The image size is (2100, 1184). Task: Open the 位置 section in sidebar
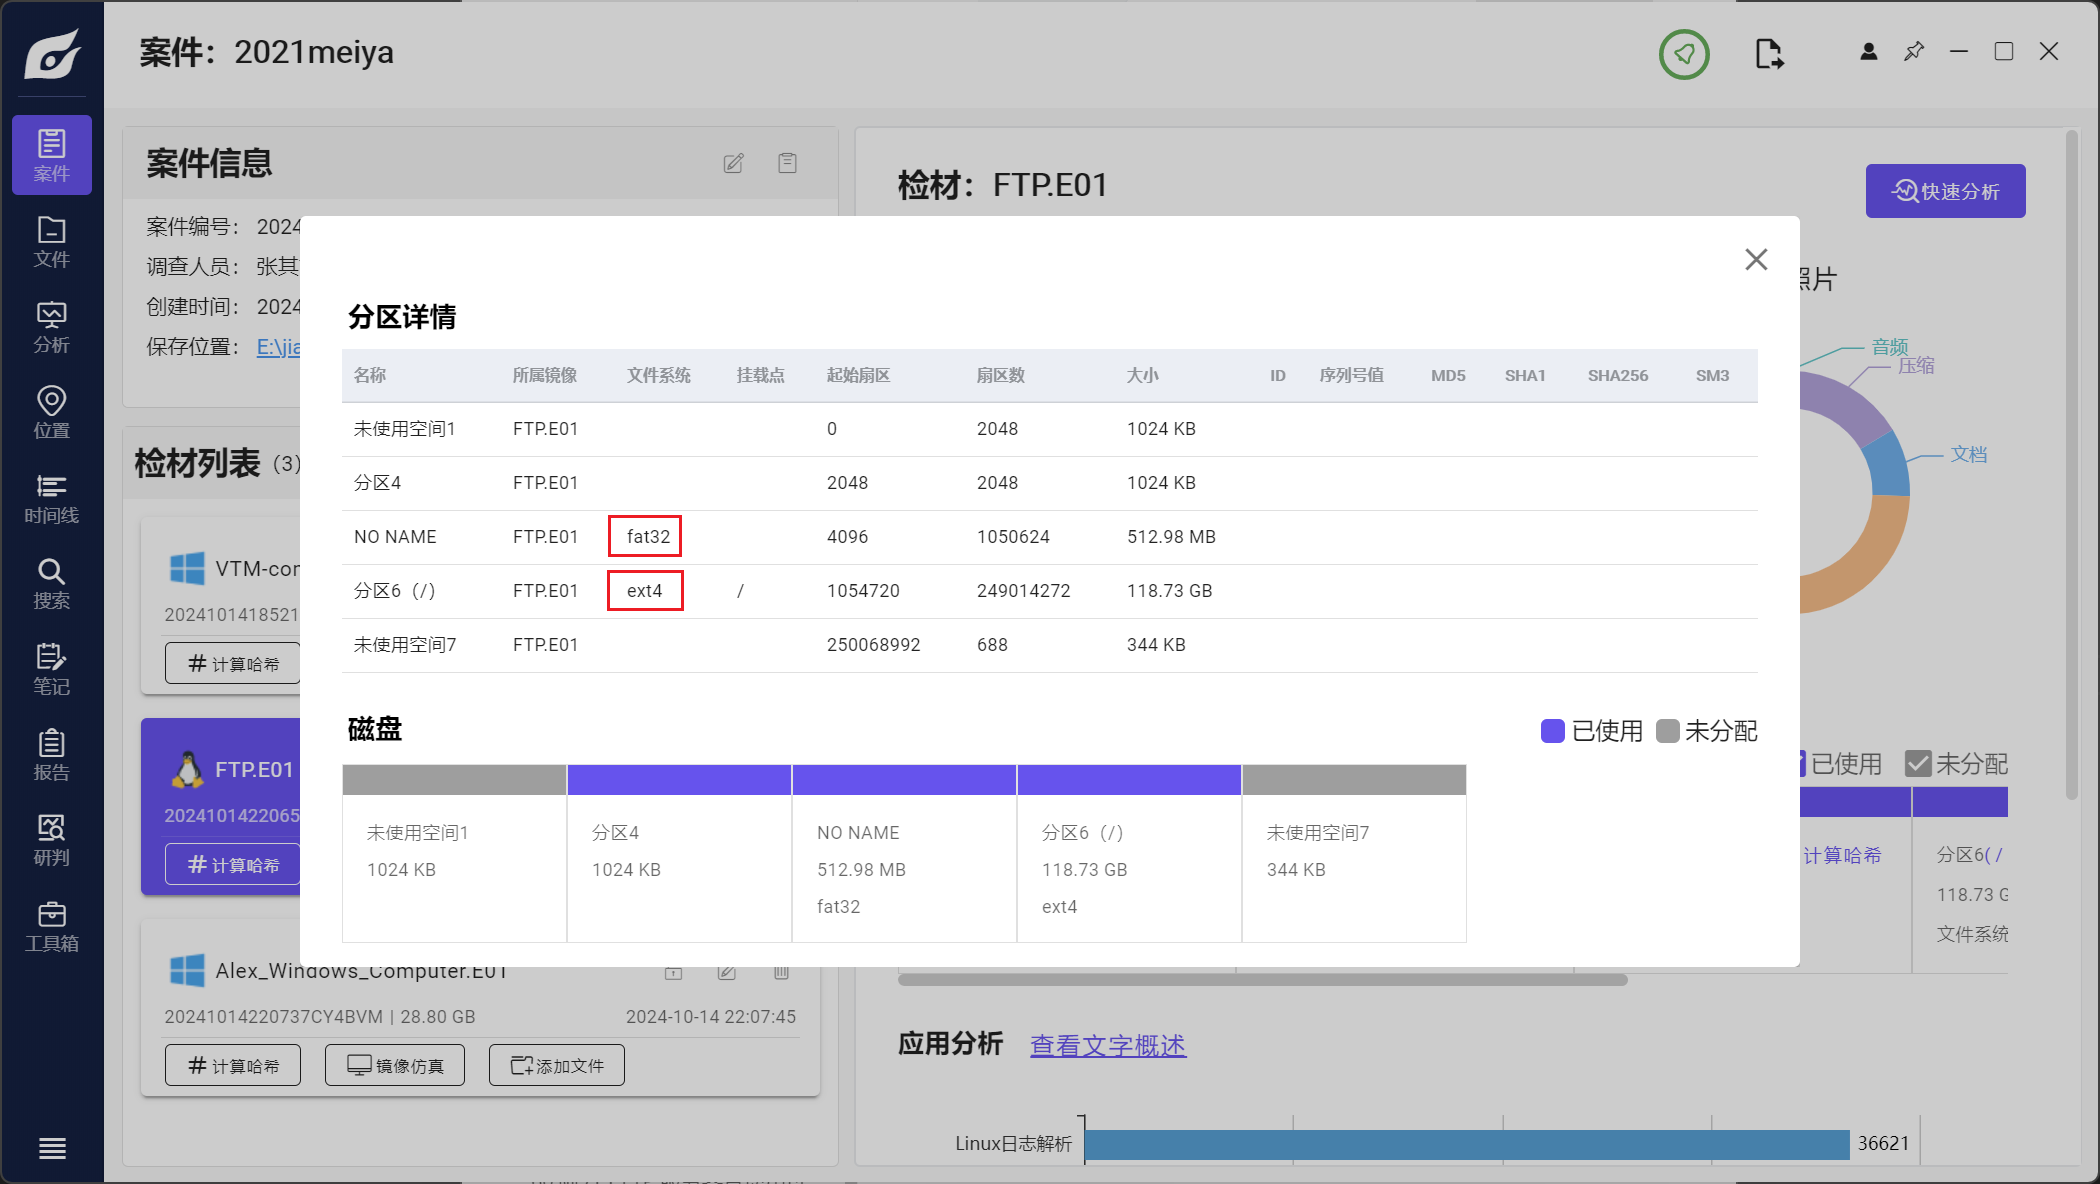pyautogui.click(x=52, y=413)
